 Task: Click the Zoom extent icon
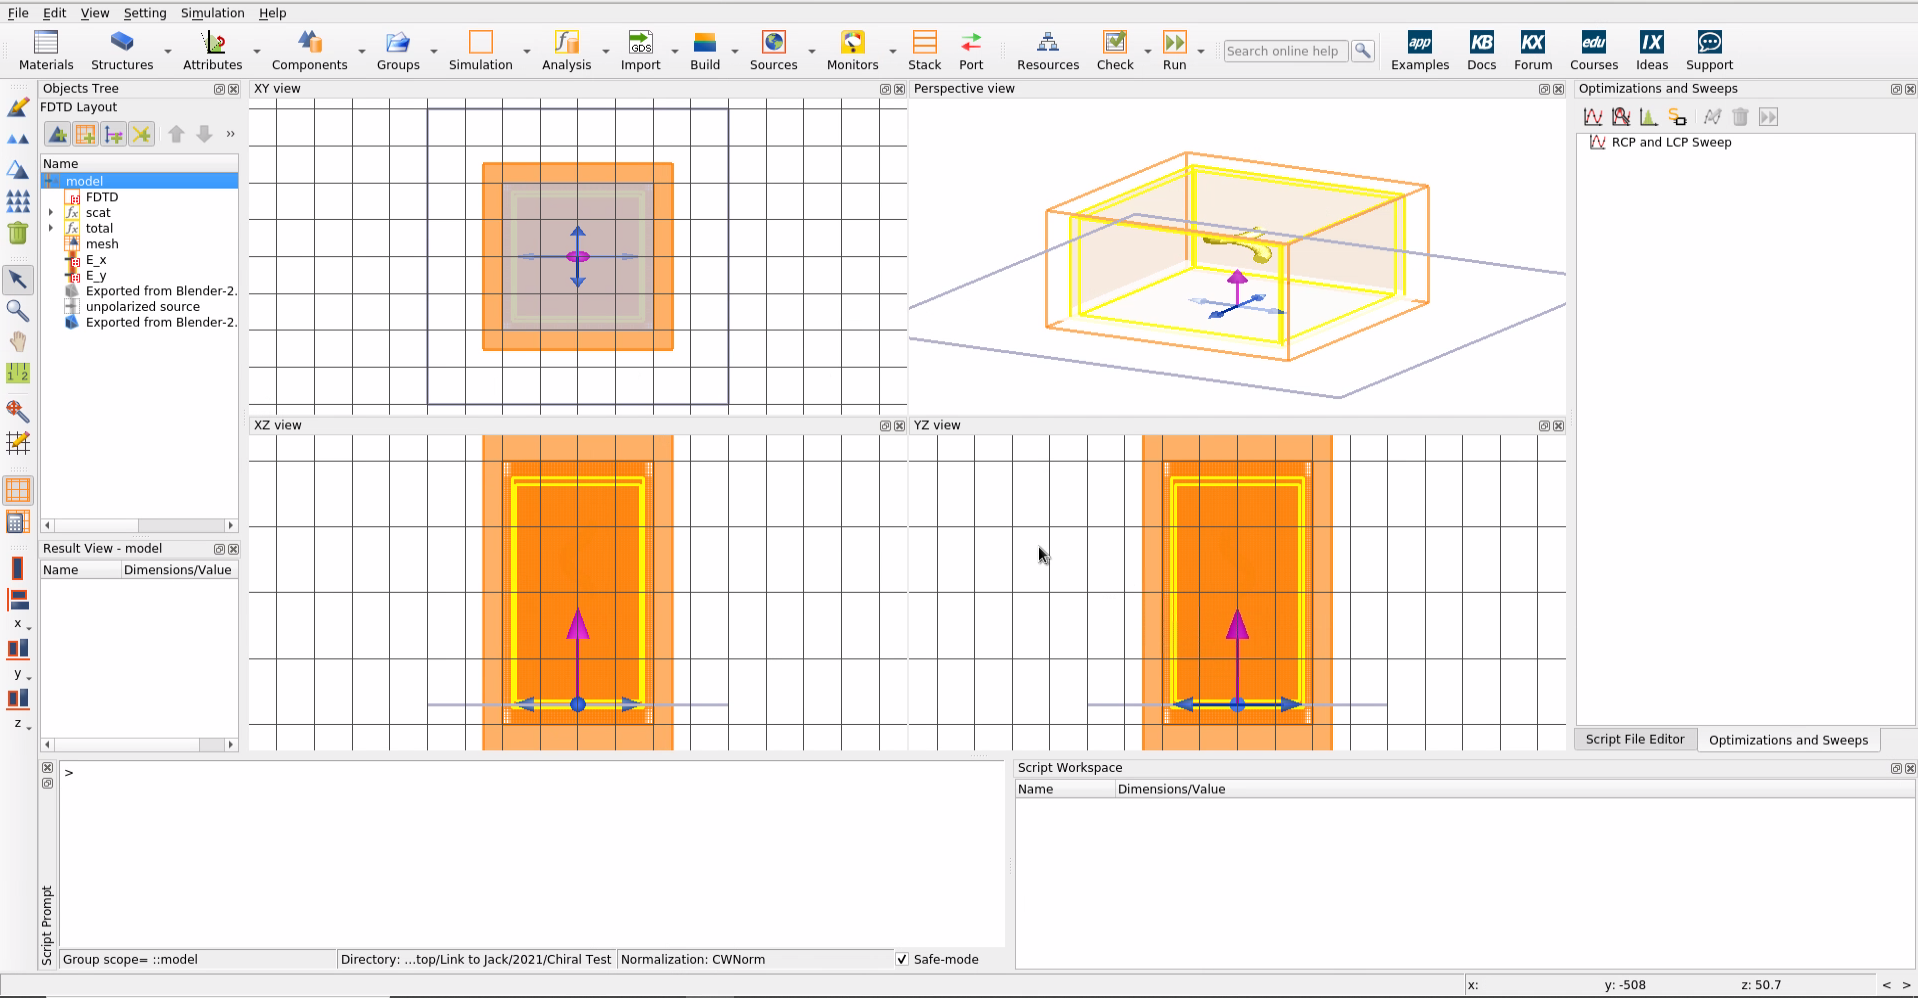[x=18, y=411]
